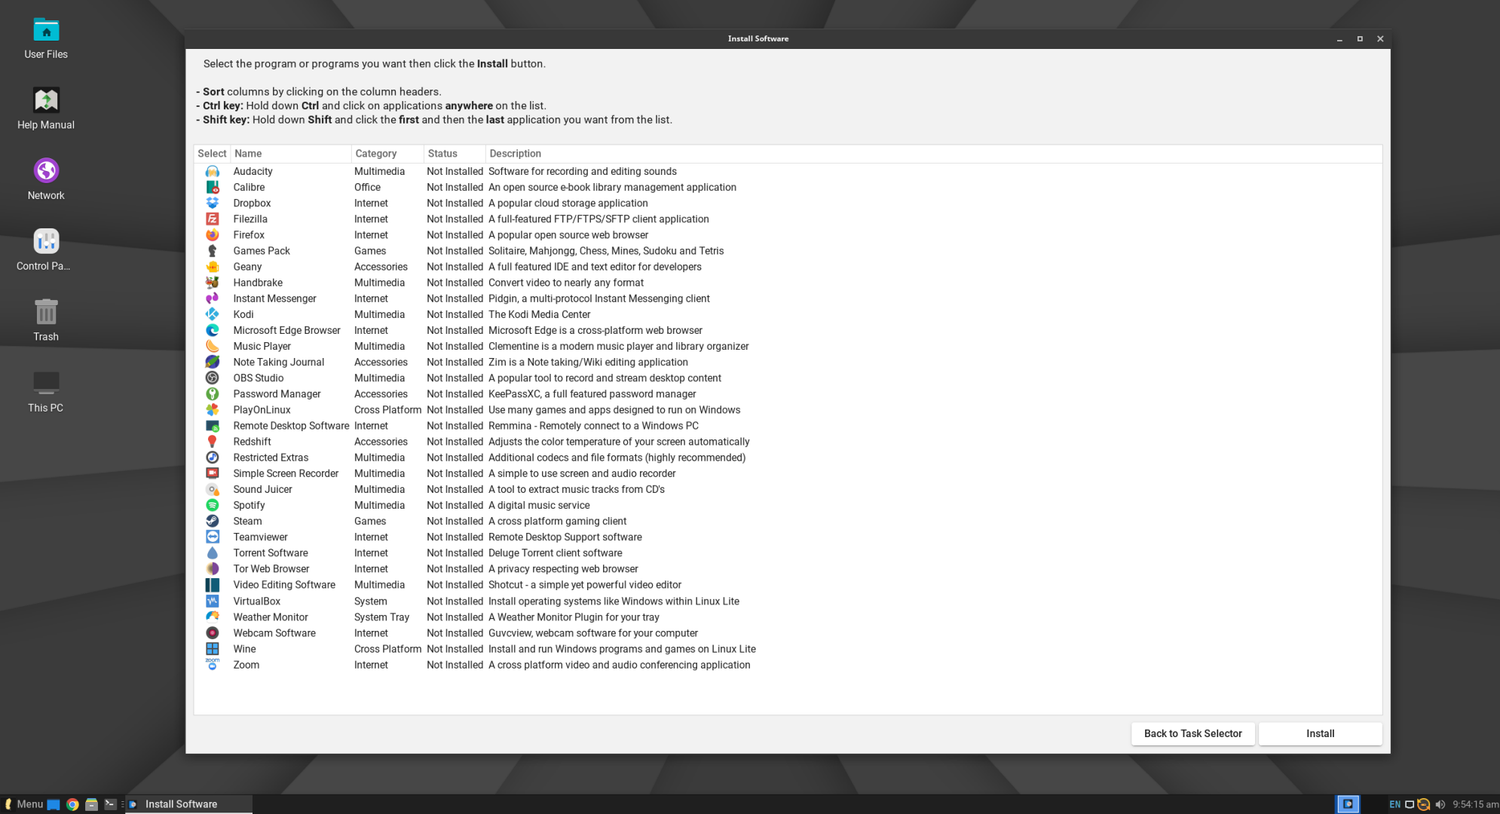Click the Description column header
The image size is (1500, 814).
(933, 154)
